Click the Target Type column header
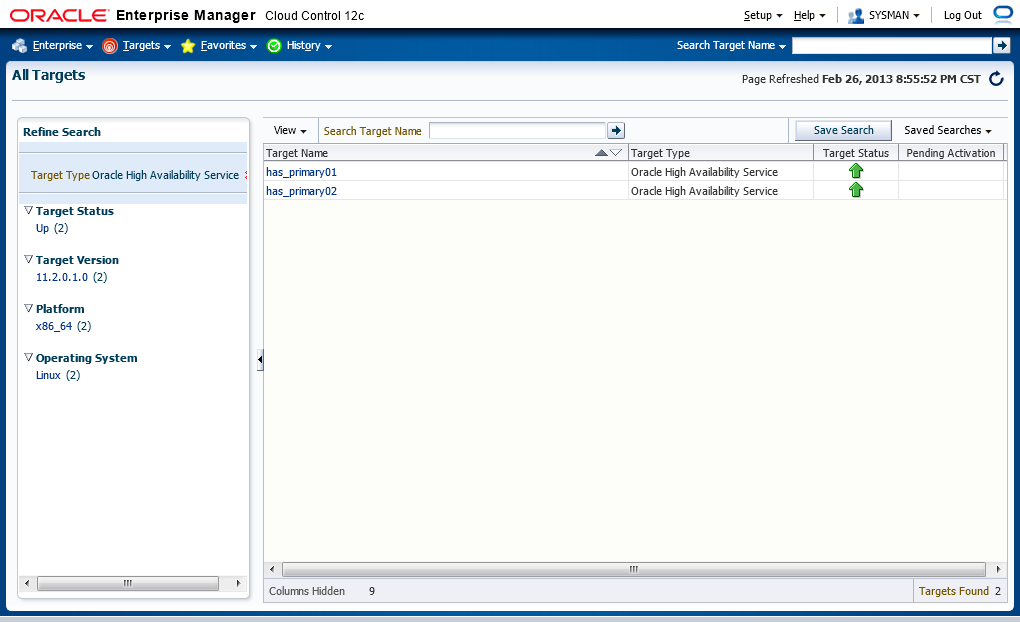This screenshot has width=1020, height=622. tap(720, 153)
